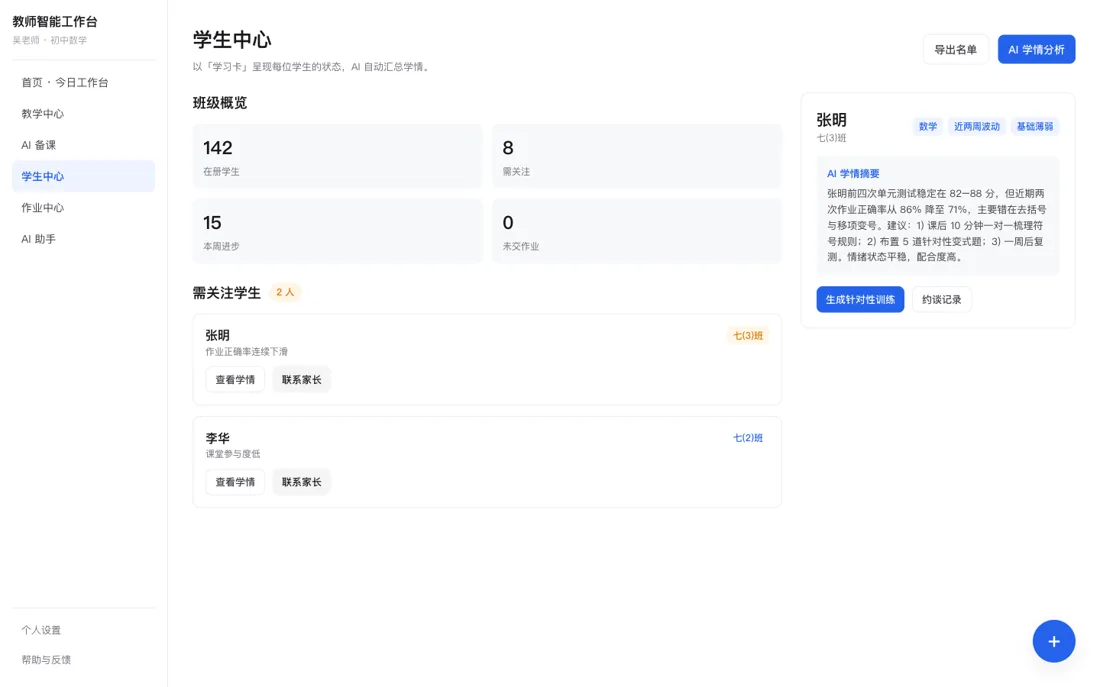Go to 教学中心 in sidebar
Viewport: 1100px width, 687px height.
coord(83,114)
